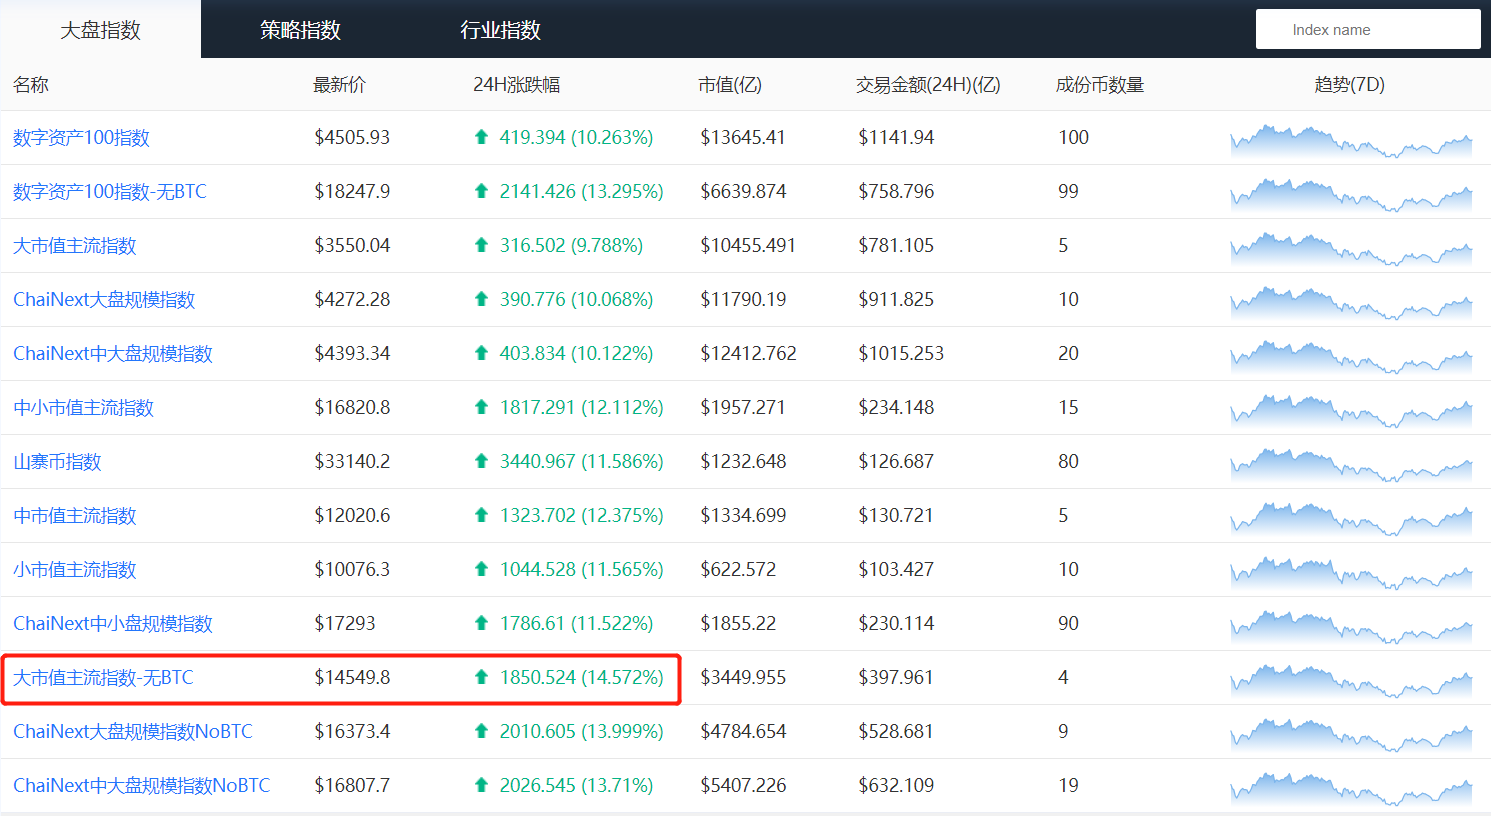View 7D trend chart for 山寨币指数
The image size is (1491, 816).
click(1351, 465)
